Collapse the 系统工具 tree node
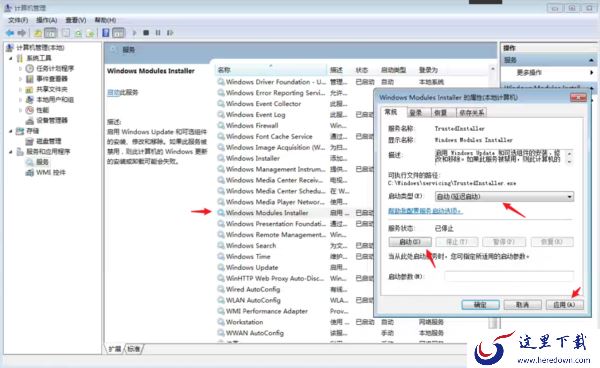 [11, 58]
